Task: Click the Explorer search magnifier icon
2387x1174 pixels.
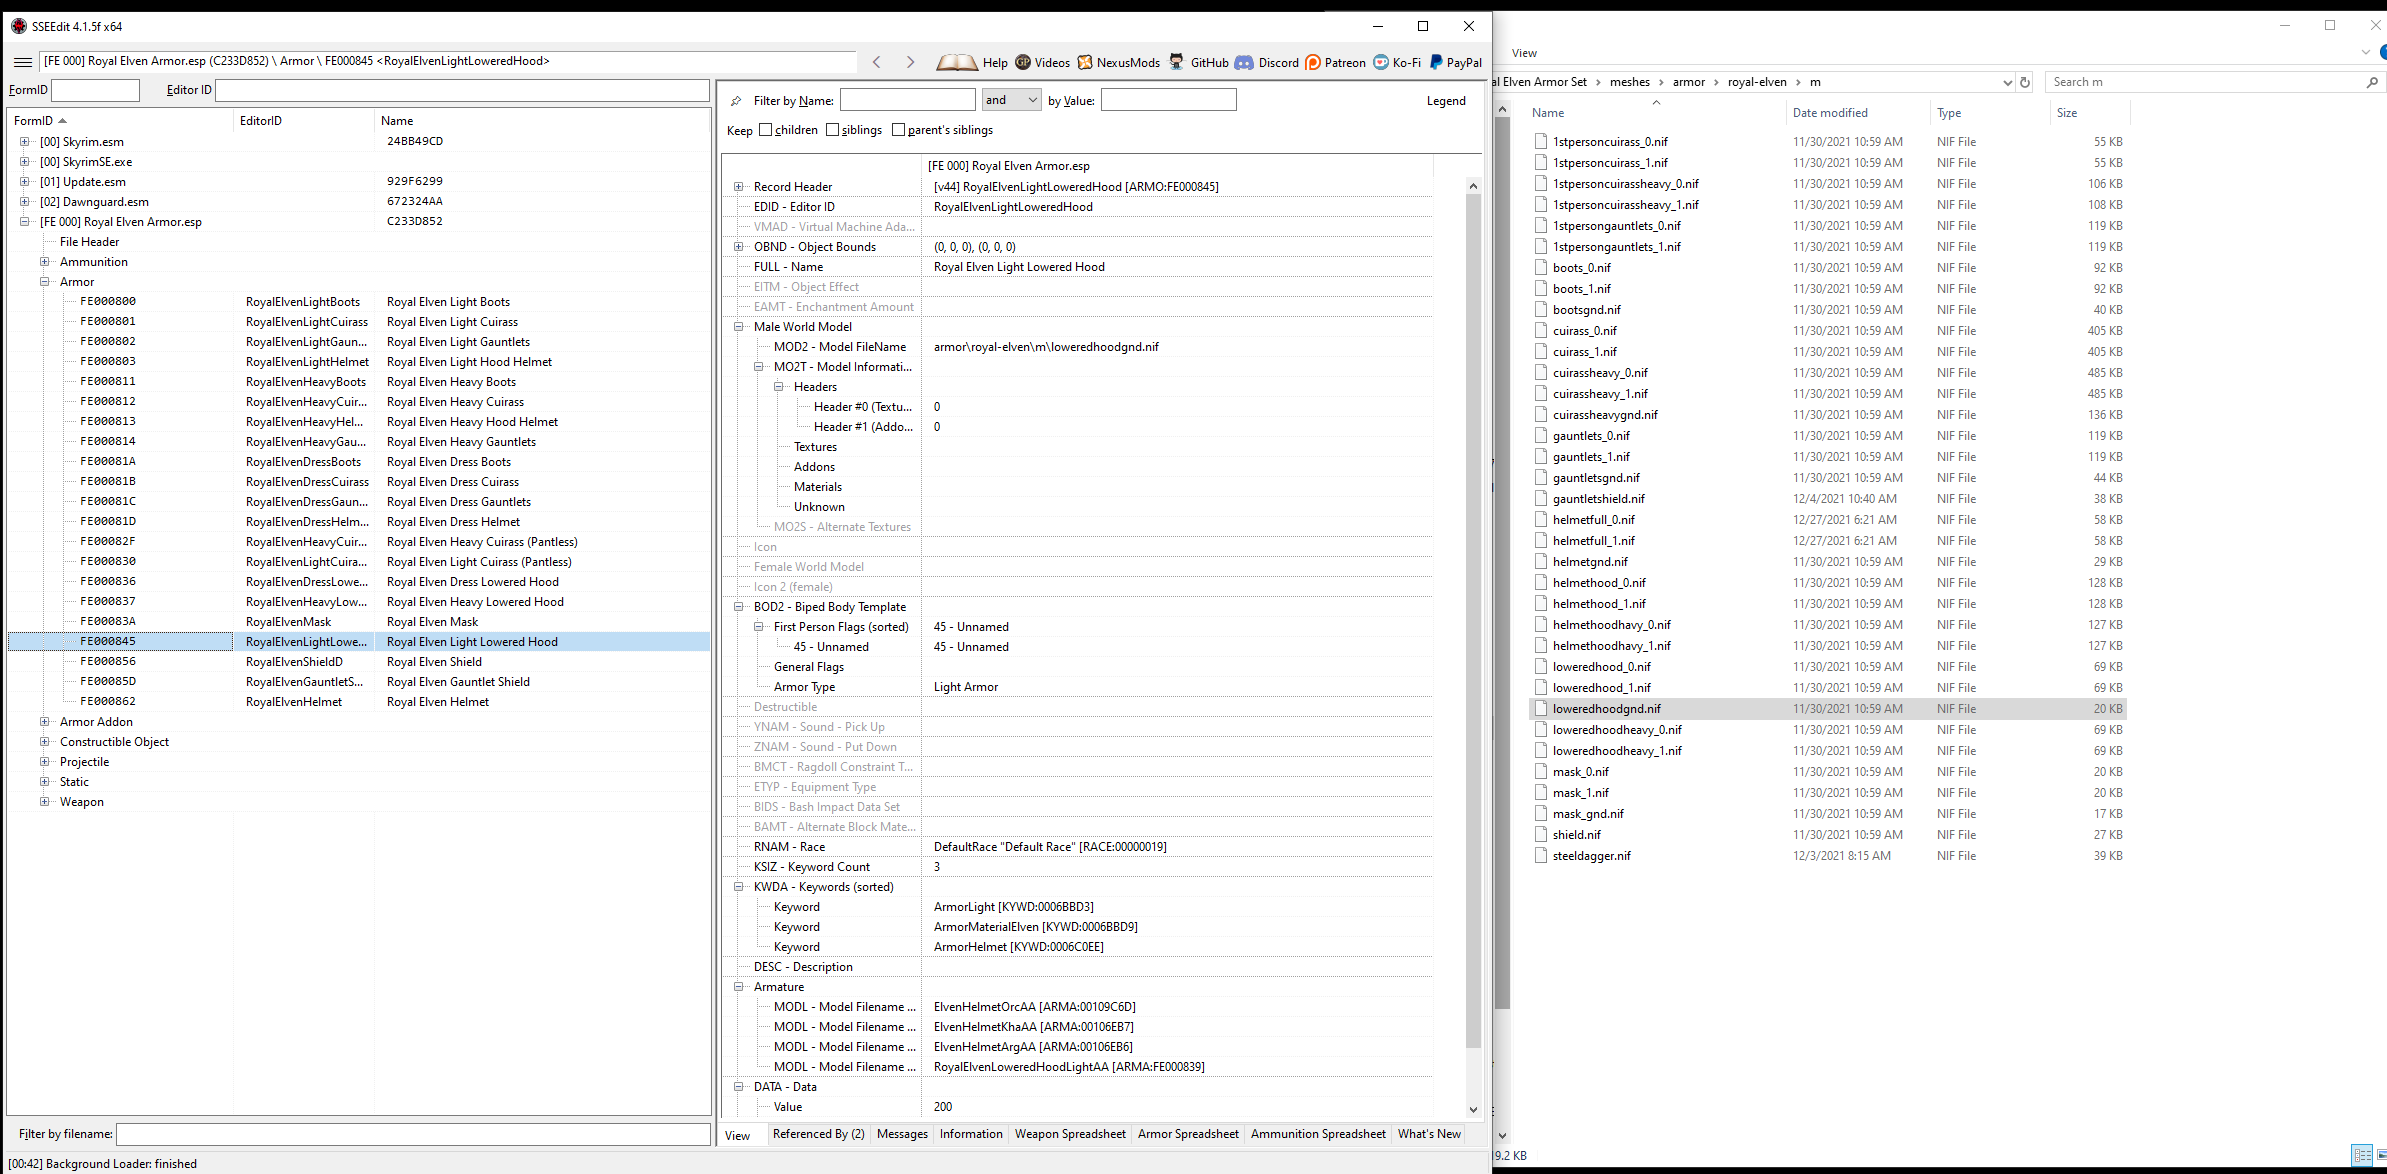Action: pos(2372,82)
